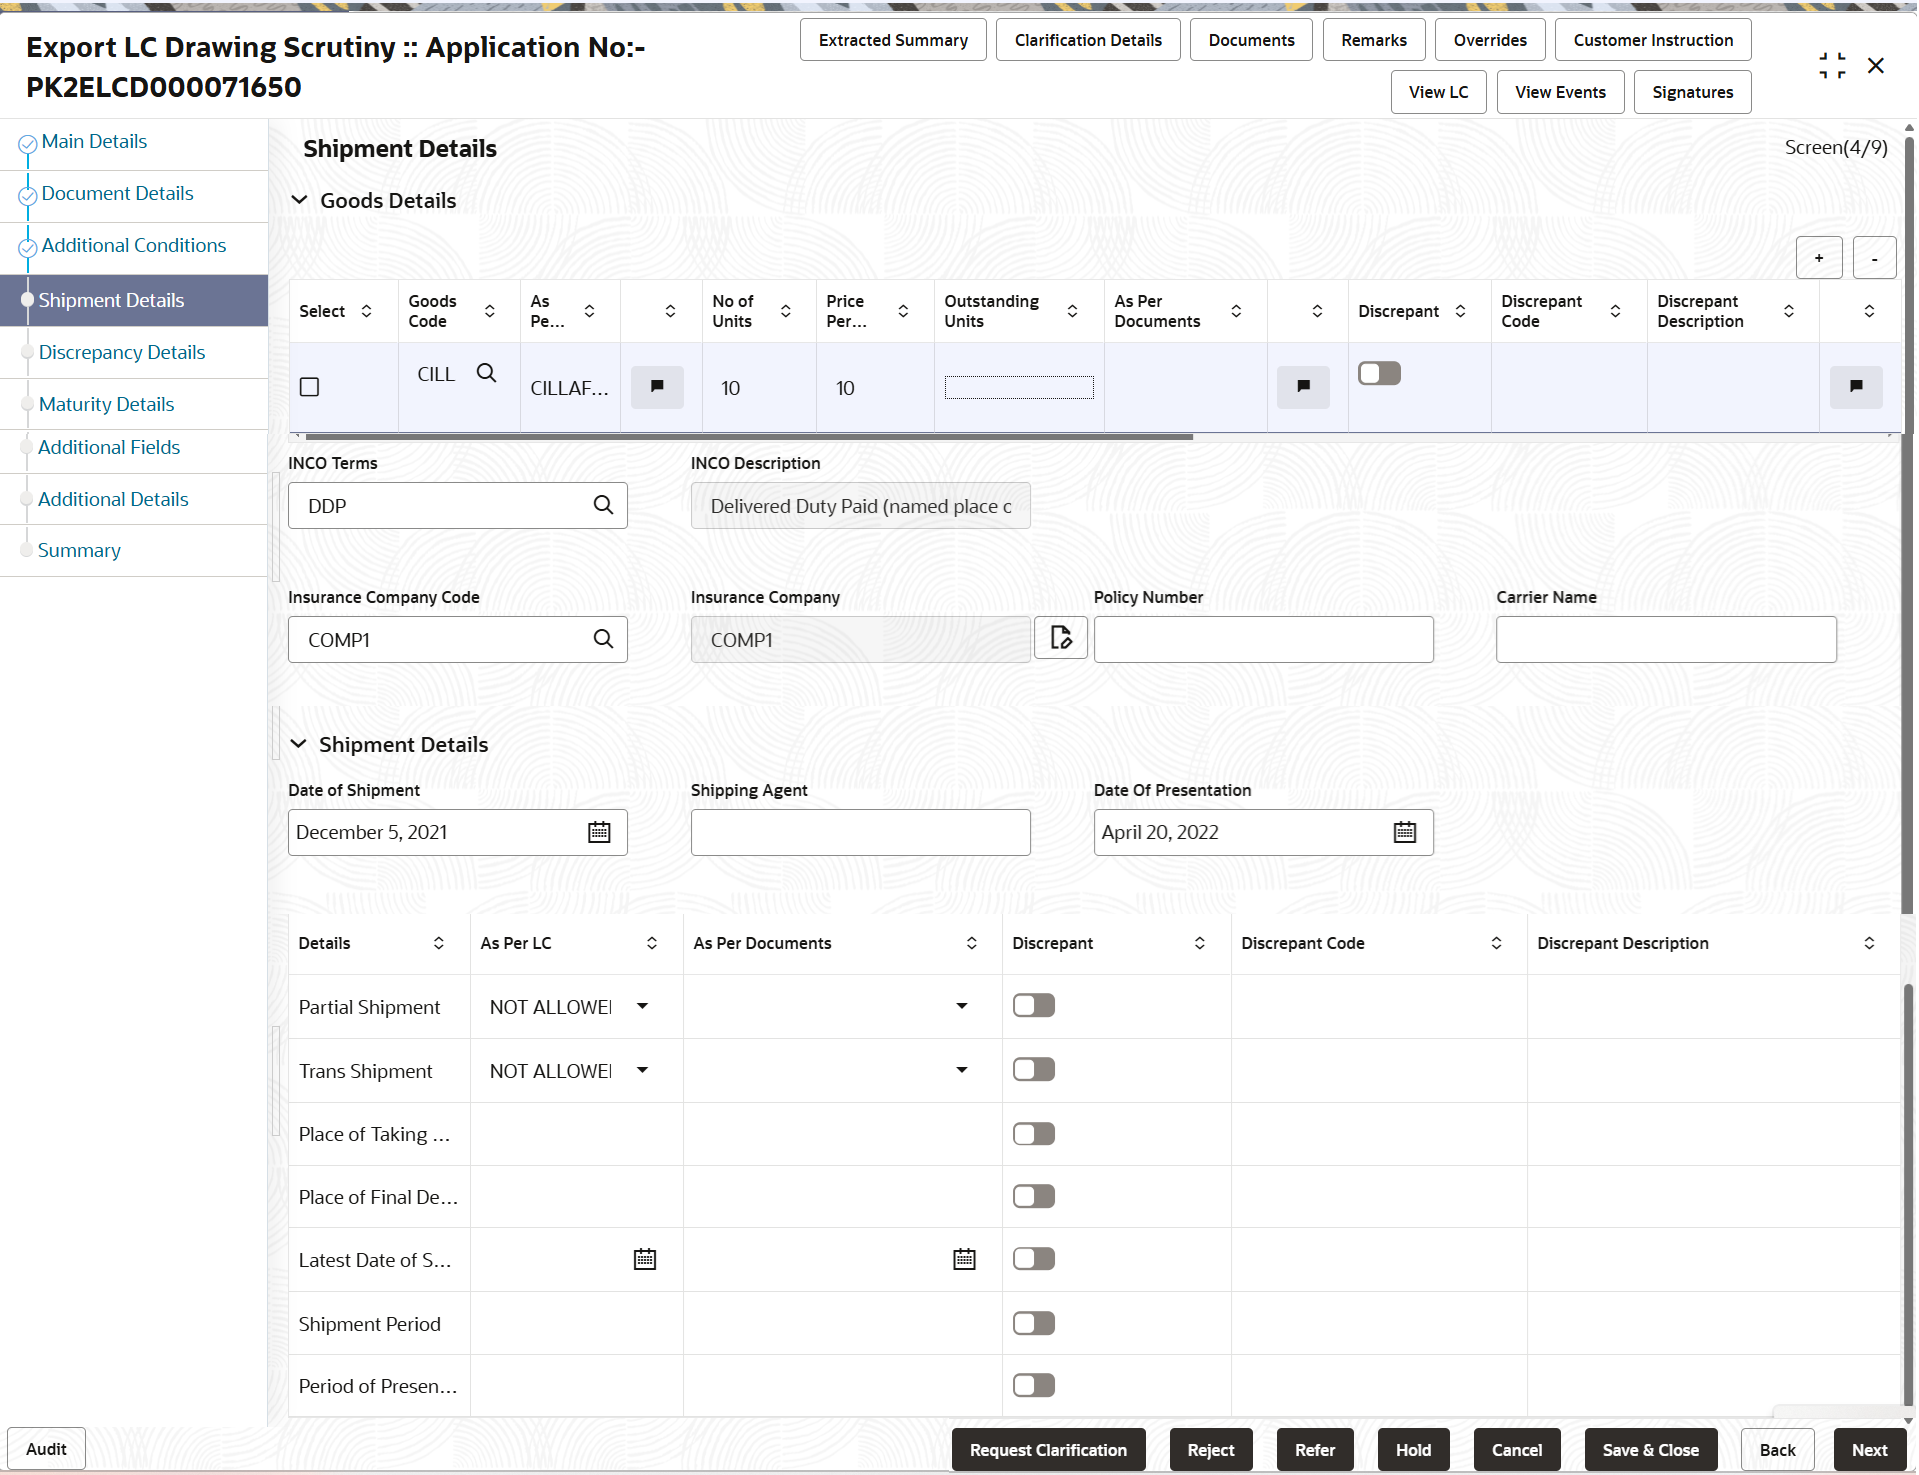
Task: Sort shipment As Per Documents column
Action: pyautogui.click(x=972, y=943)
